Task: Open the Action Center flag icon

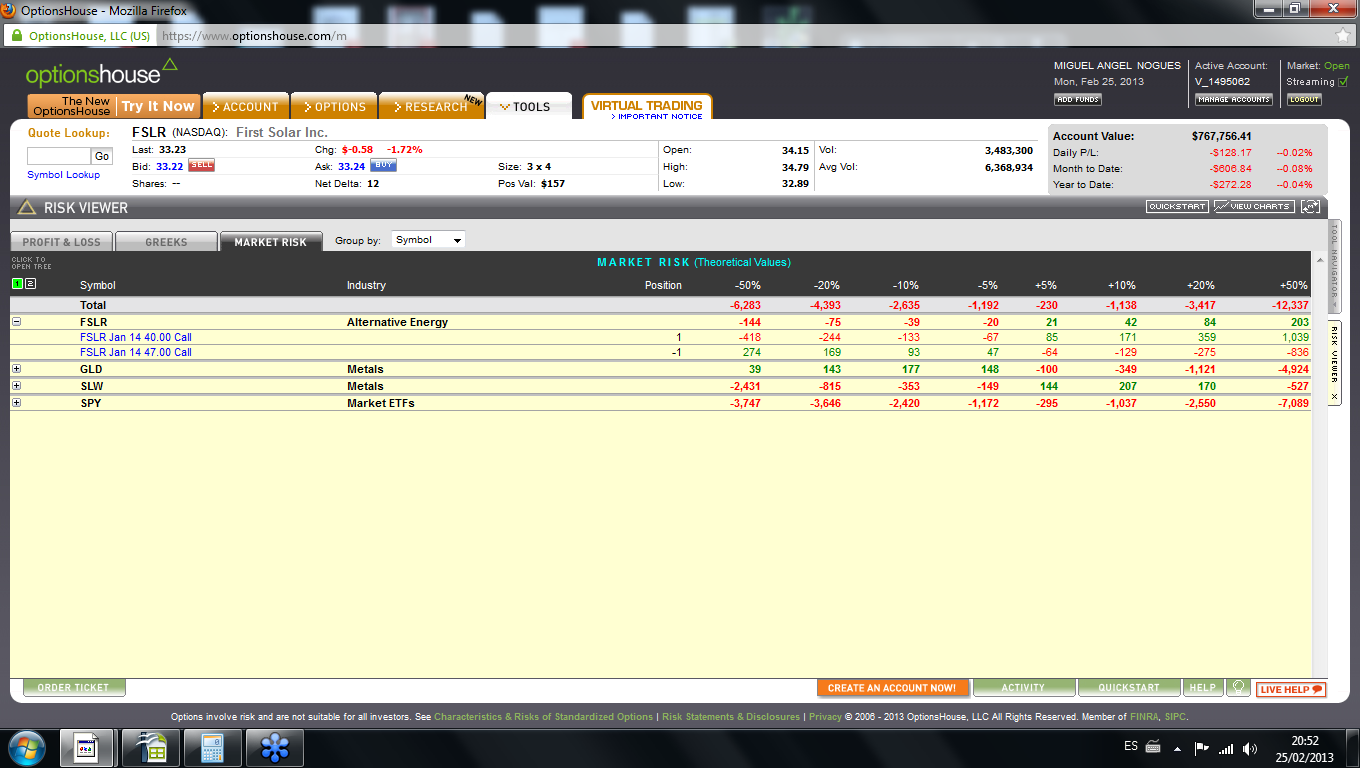Action: [1202, 748]
